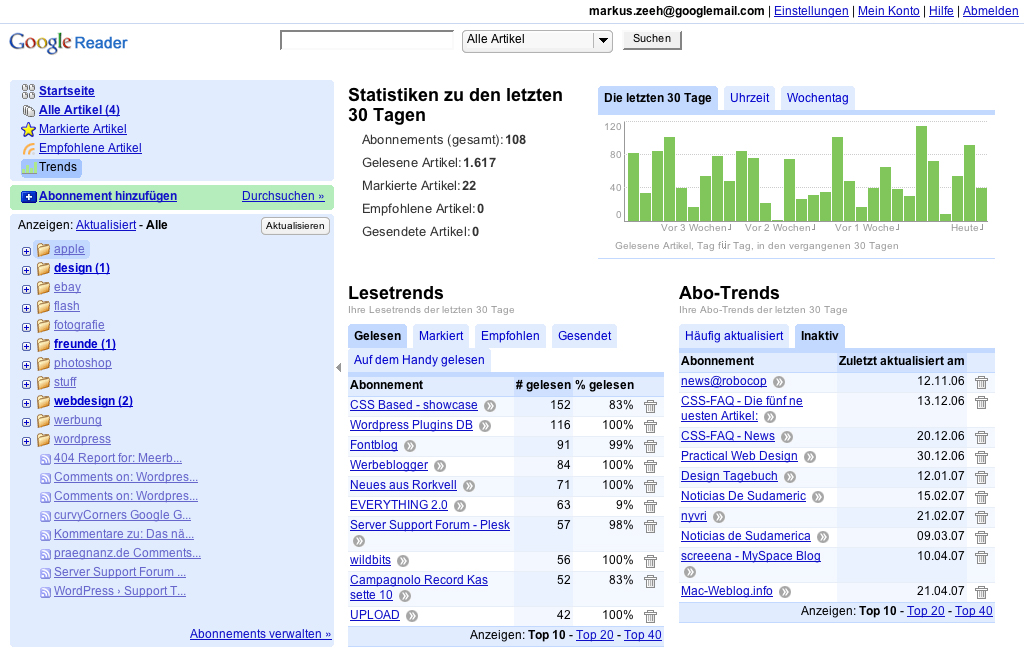The width and height of the screenshot is (1024, 657).
Task: Click the Suchen button
Action: click(652, 39)
